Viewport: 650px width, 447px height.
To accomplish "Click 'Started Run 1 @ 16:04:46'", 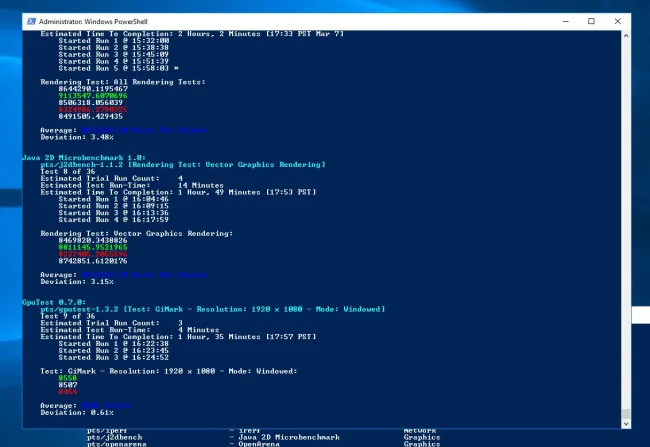I will click(114, 199).
